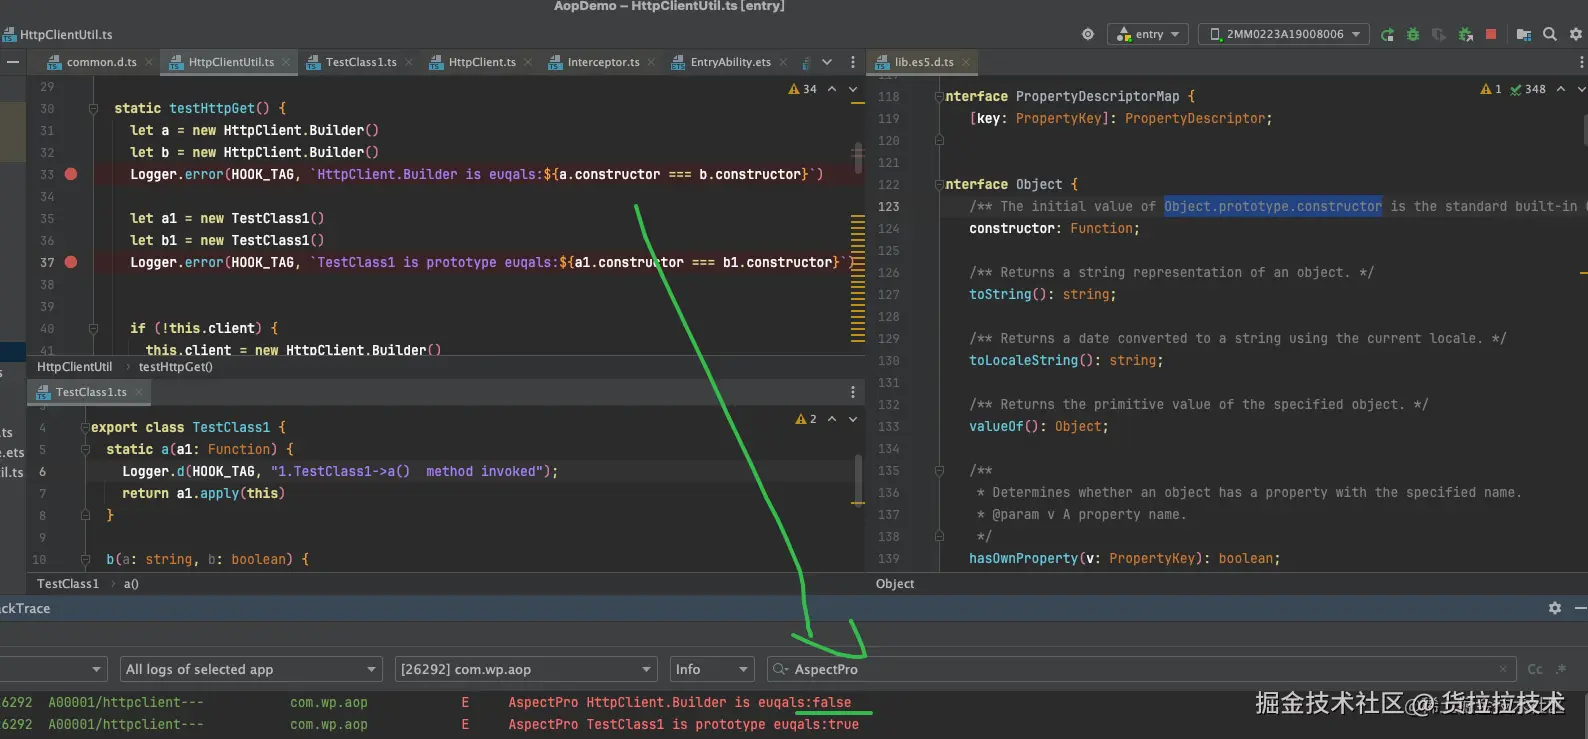Click Attach debugger to process icon

[x=1465, y=35]
